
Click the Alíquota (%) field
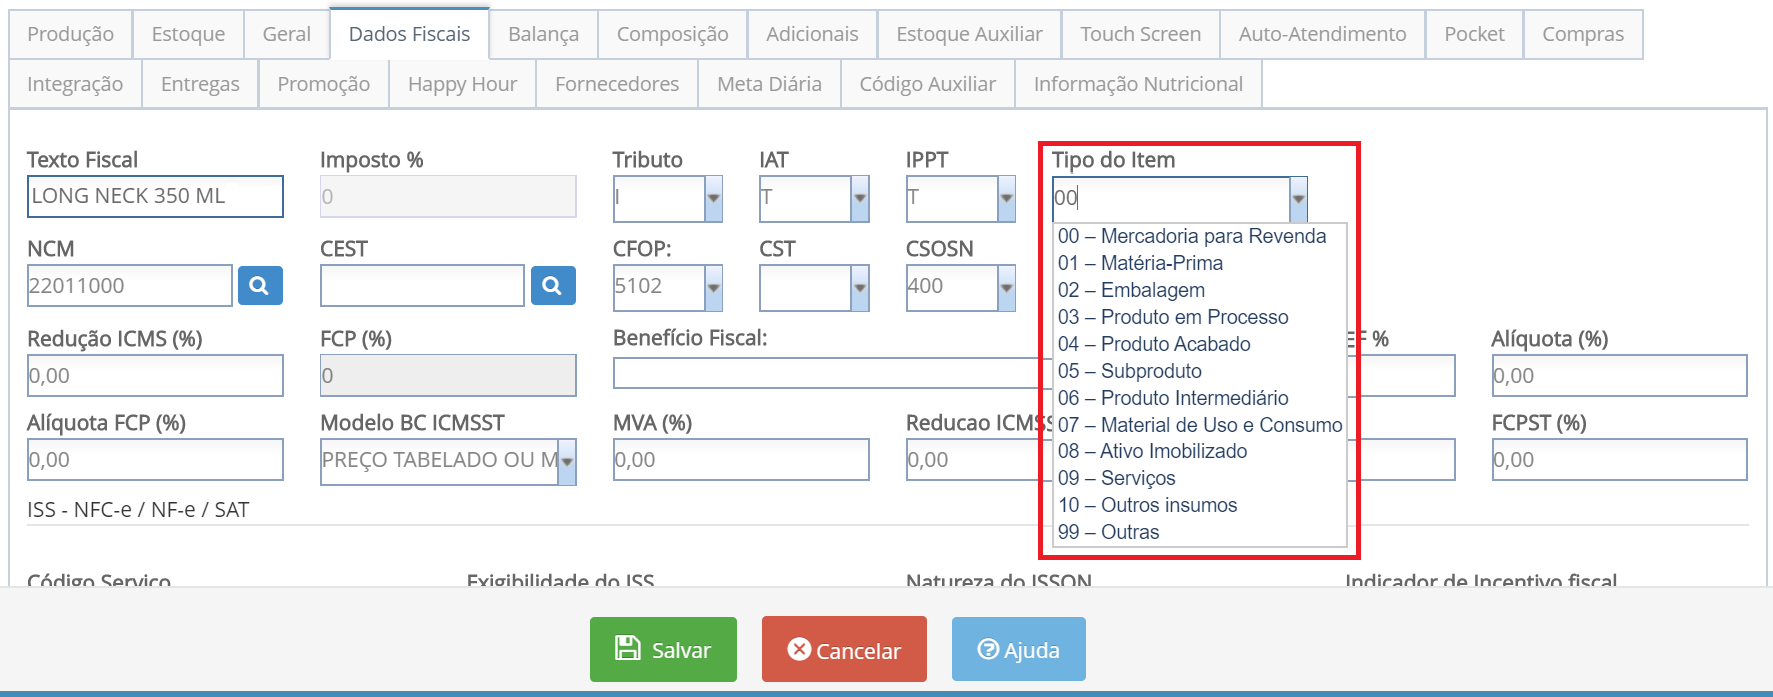1620,376
